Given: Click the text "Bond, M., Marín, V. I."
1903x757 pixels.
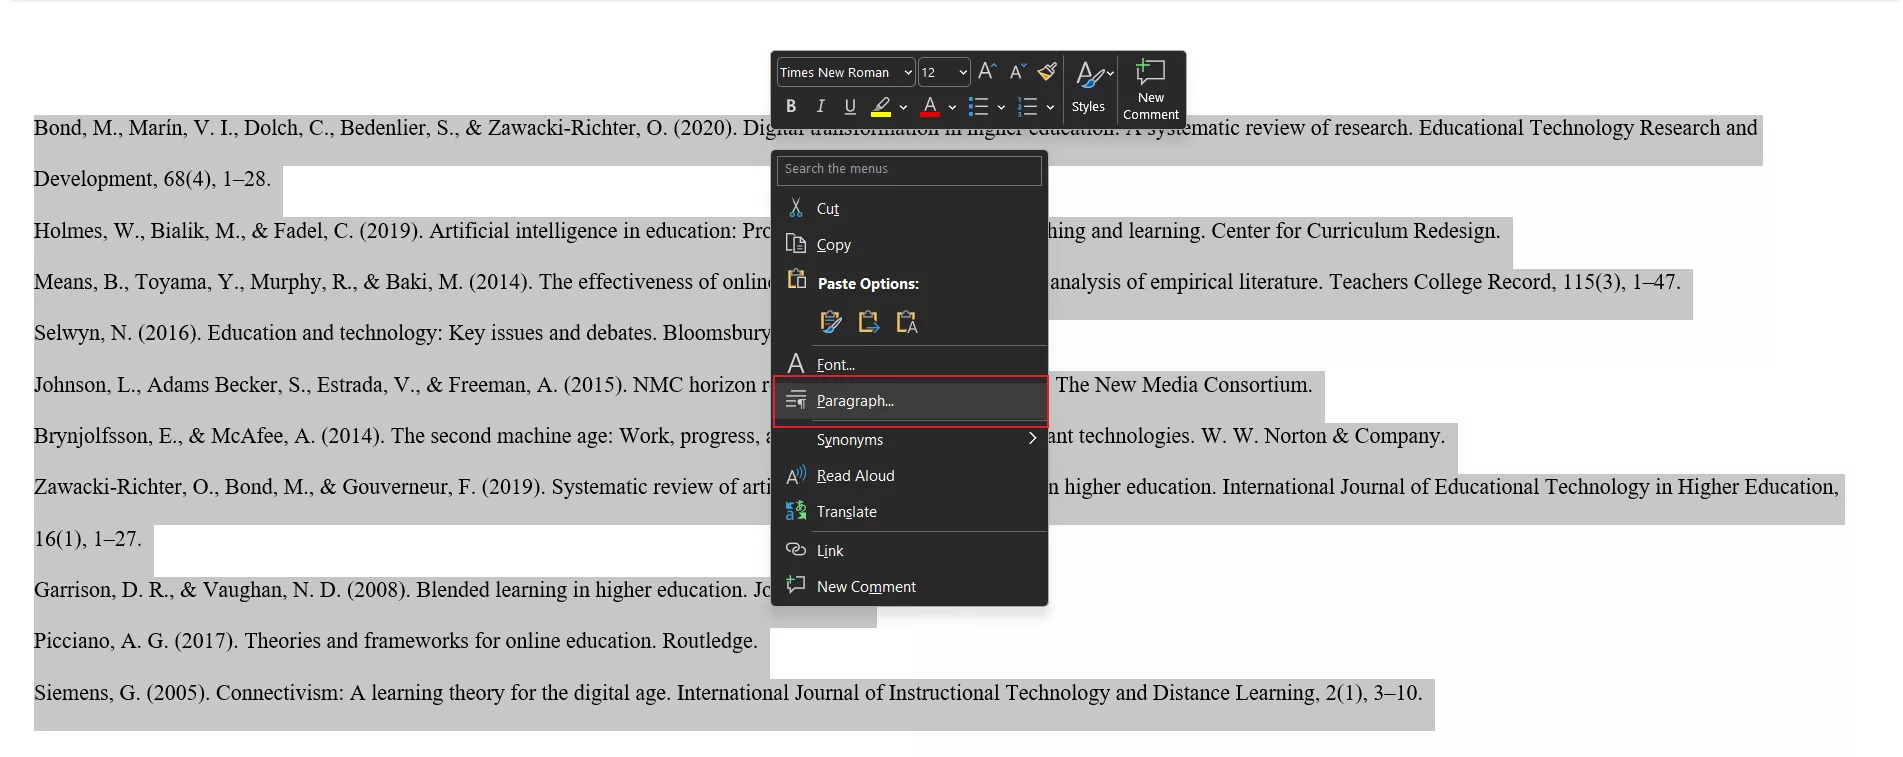Looking at the screenshot, I should (134, 128).
